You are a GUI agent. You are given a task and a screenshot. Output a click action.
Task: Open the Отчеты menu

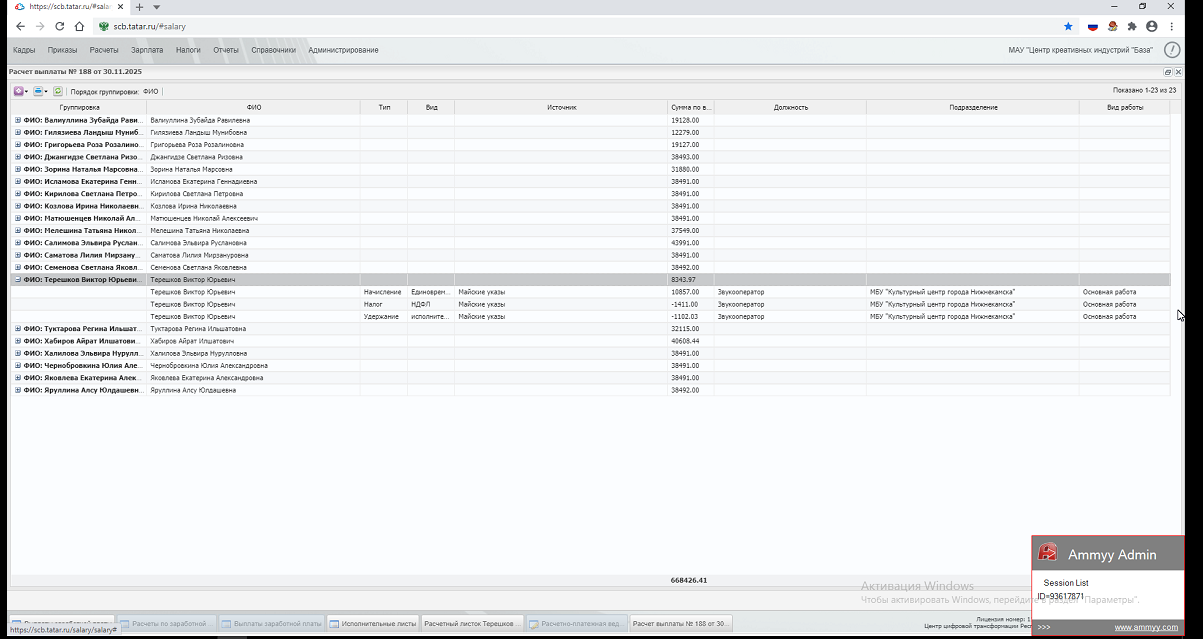(226, 50)
